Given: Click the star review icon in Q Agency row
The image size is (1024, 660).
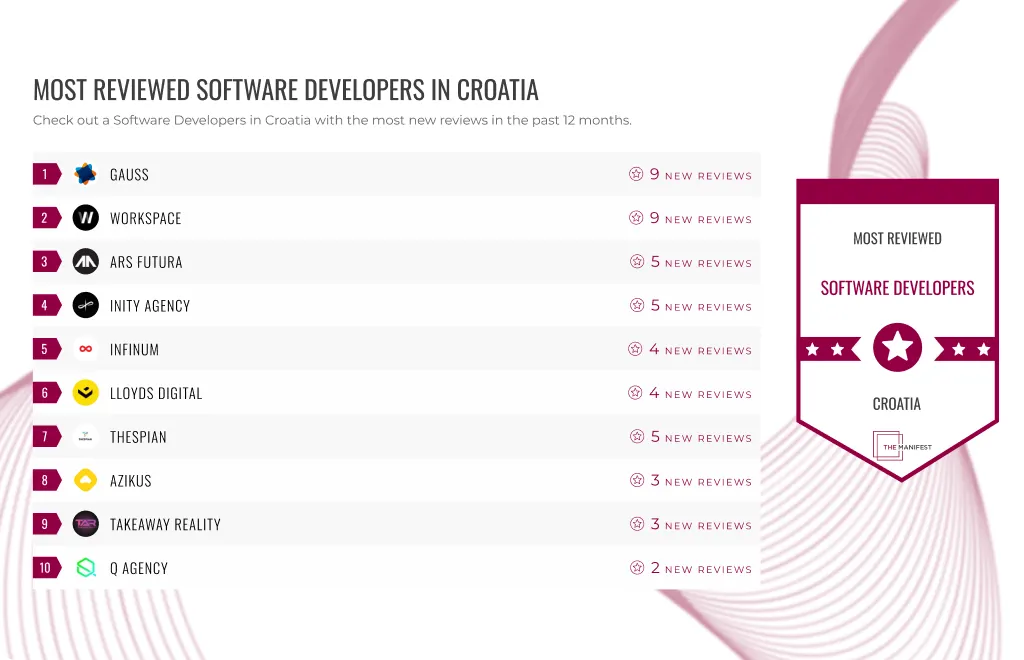Looking at the screenshot, I should pos(637,567).
